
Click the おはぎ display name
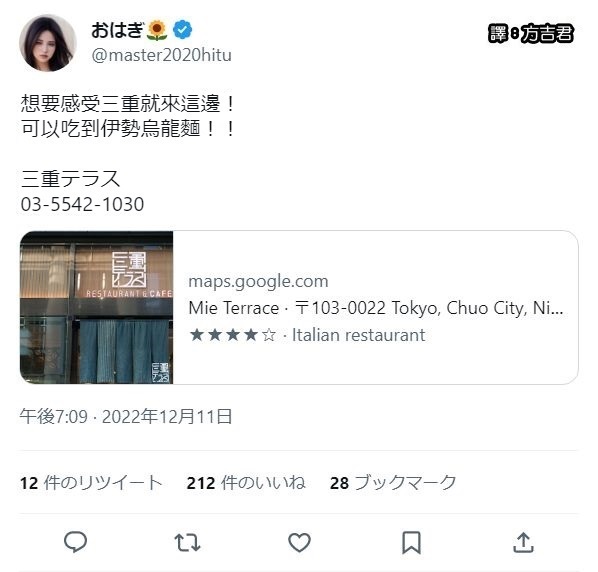coord(117,30)
